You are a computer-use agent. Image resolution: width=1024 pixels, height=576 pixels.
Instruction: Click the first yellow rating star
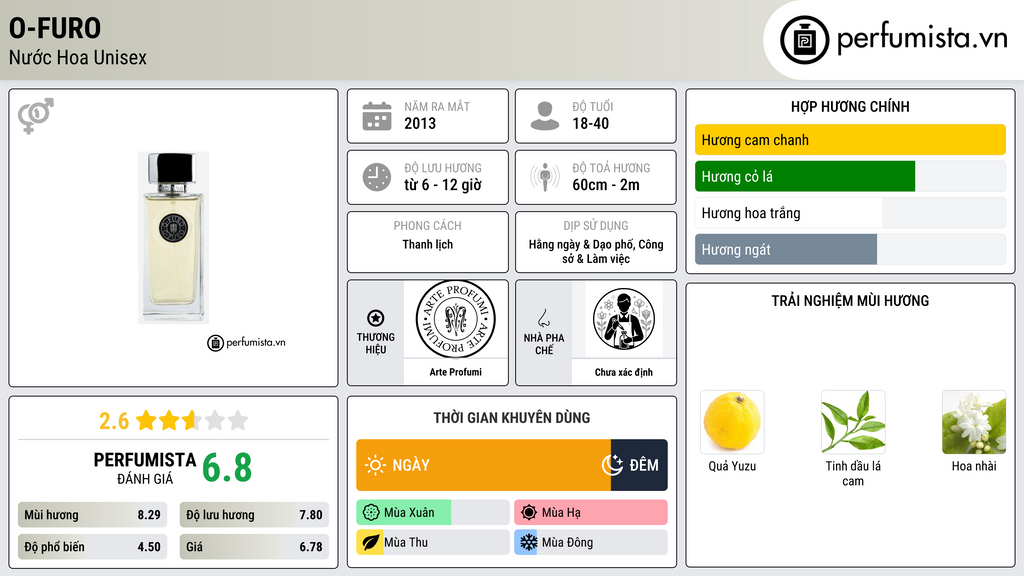pyautogui.click(x=146, y=420)
